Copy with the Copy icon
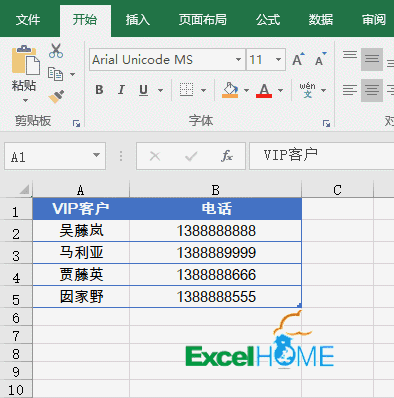 [55, 74]
